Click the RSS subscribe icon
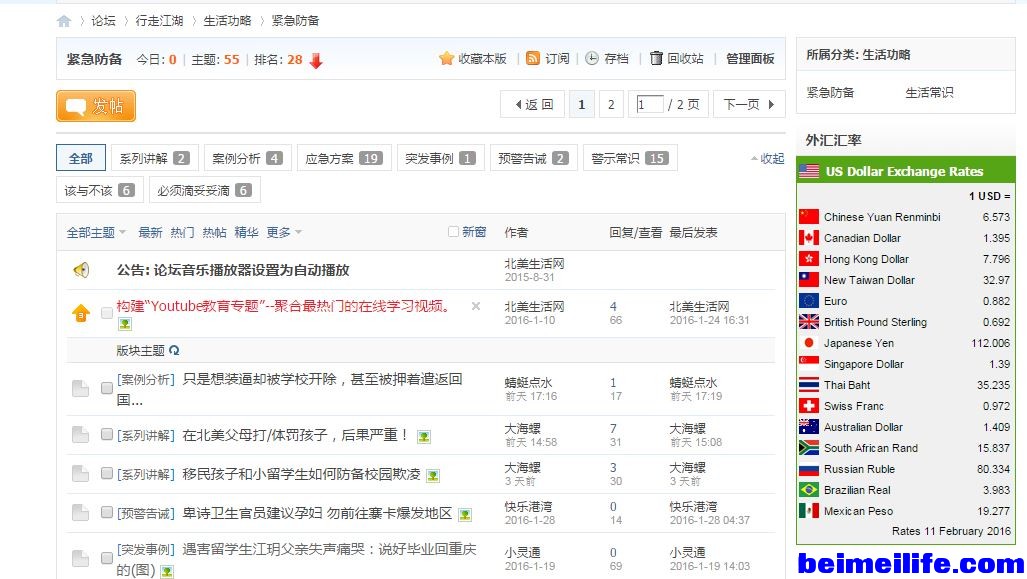This screenshot has height=579, width=1027. (x=533, y=59)
